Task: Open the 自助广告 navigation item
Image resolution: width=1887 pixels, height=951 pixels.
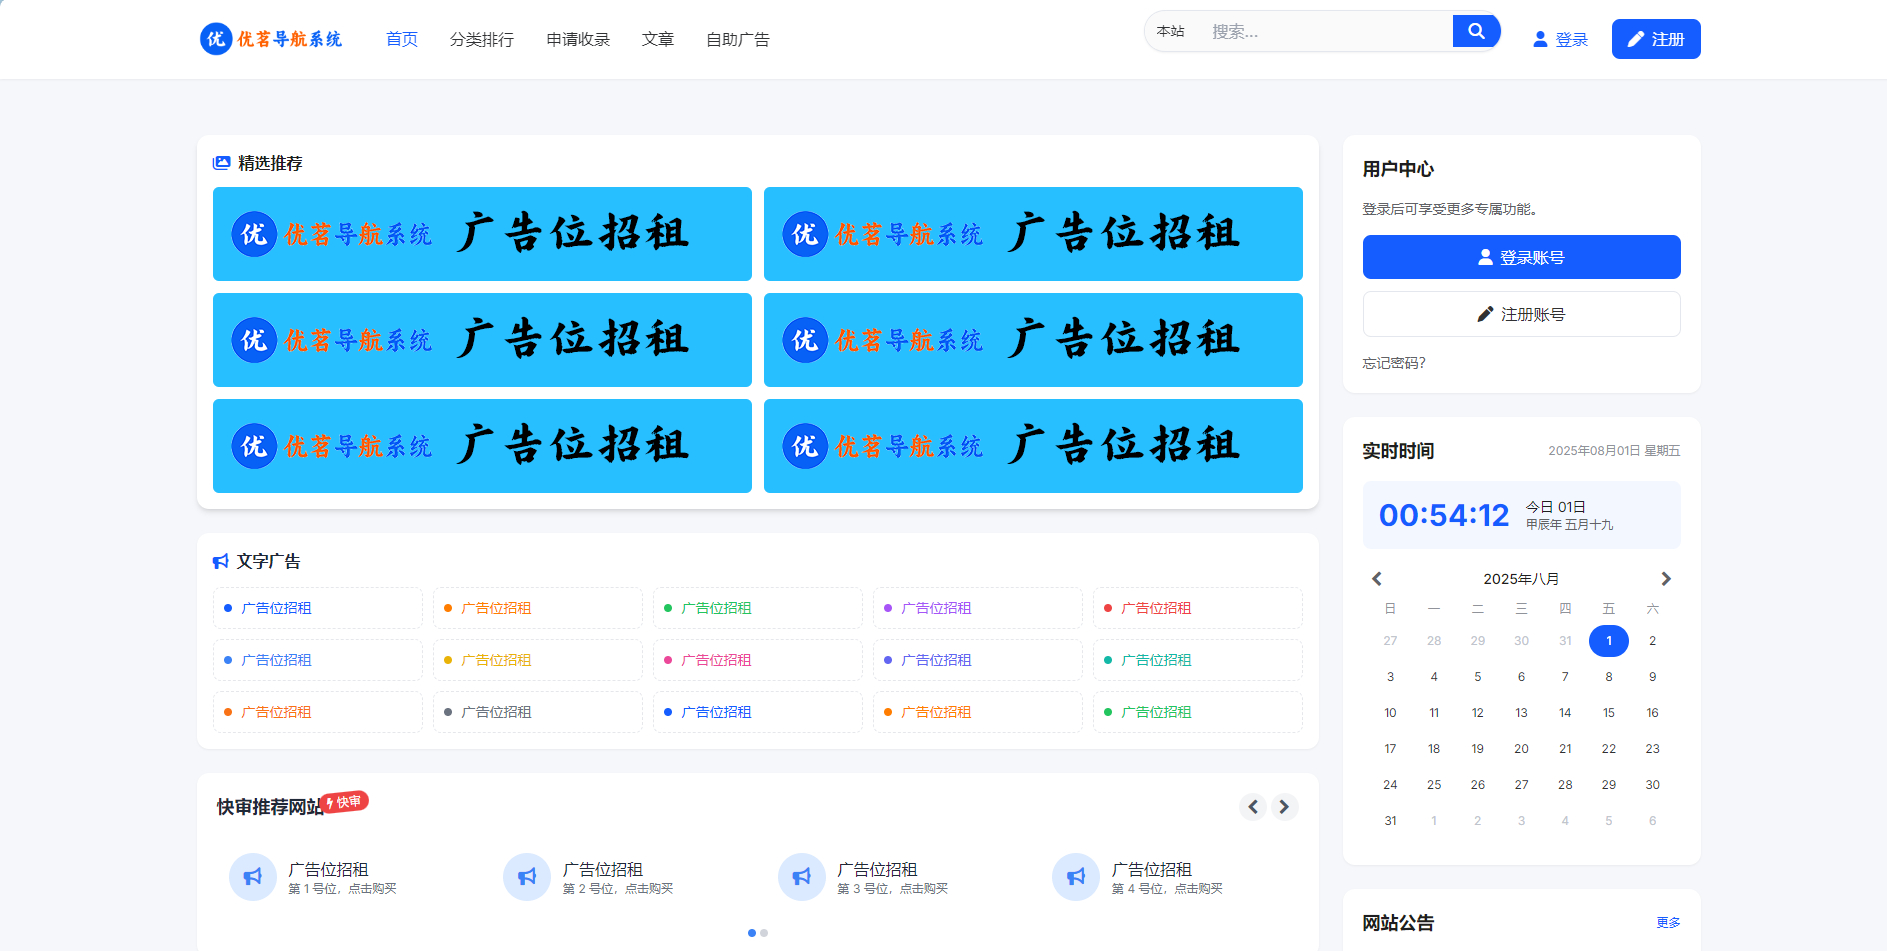Action: click(x=737, y=40)
